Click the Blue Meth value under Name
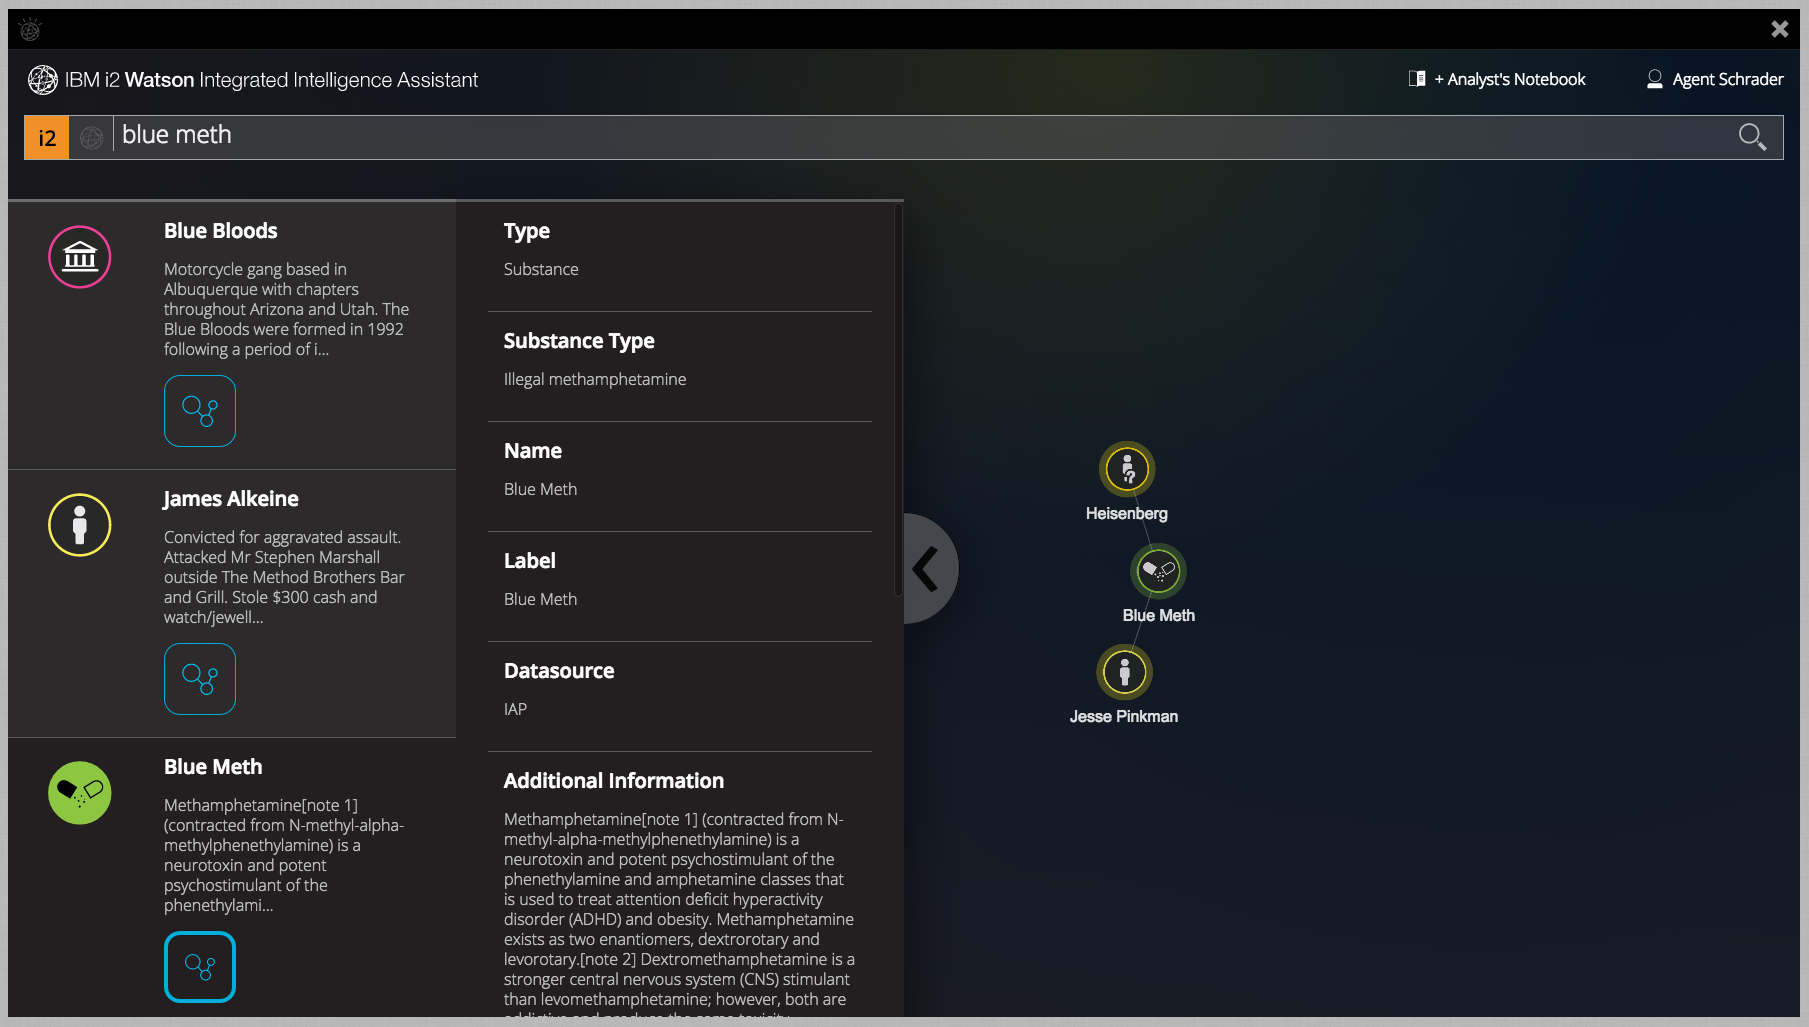 coord(540,489)
